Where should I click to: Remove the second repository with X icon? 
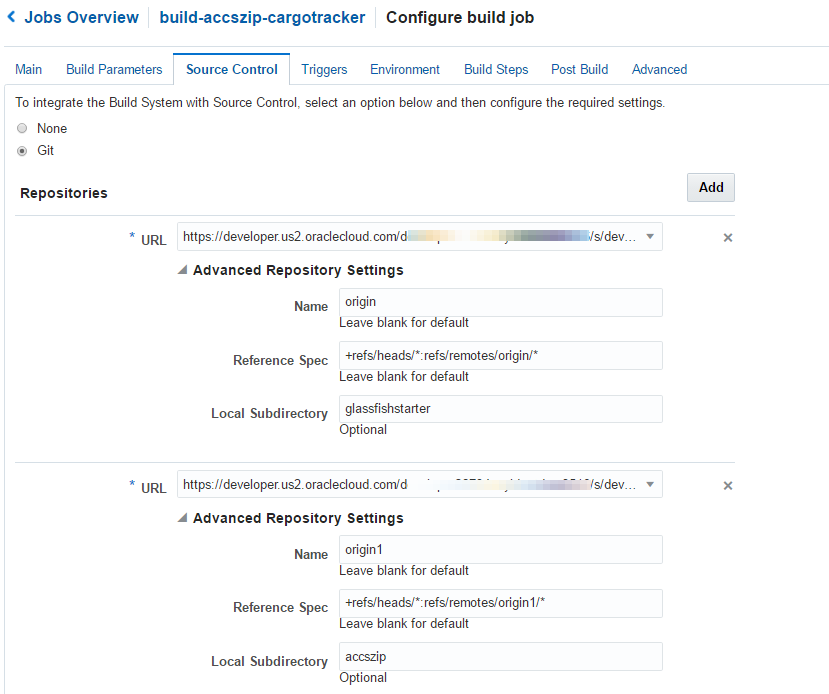click(728, 486)
